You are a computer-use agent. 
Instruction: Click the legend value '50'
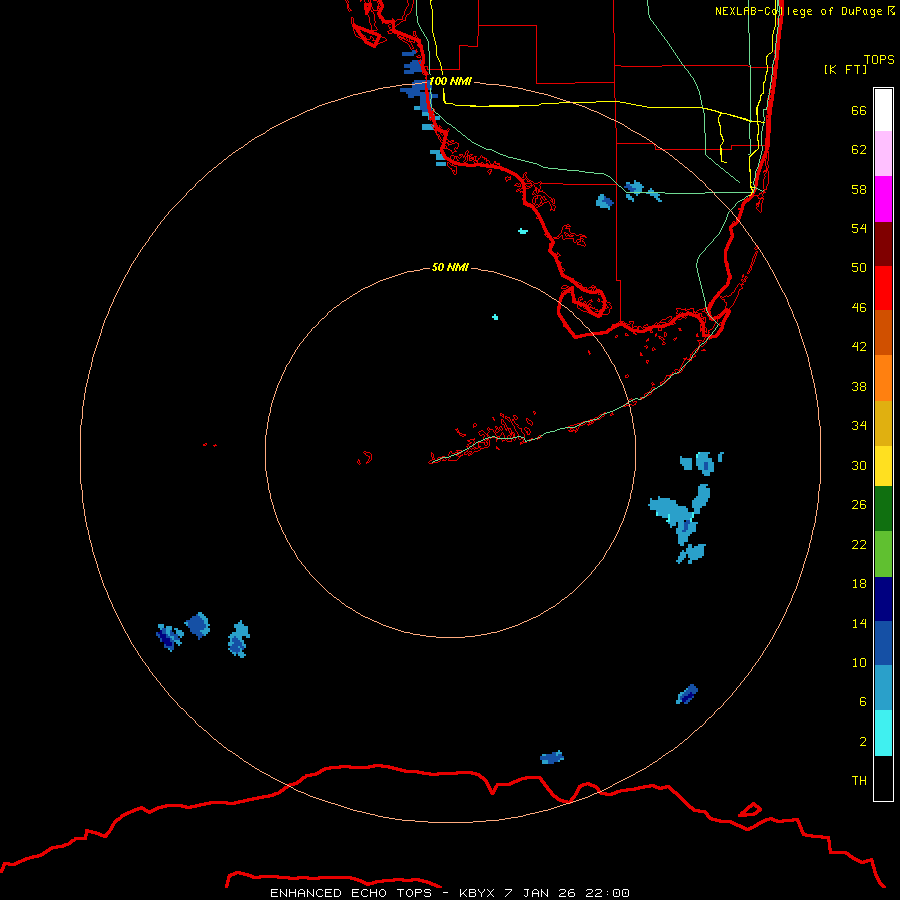pos(859,268)
